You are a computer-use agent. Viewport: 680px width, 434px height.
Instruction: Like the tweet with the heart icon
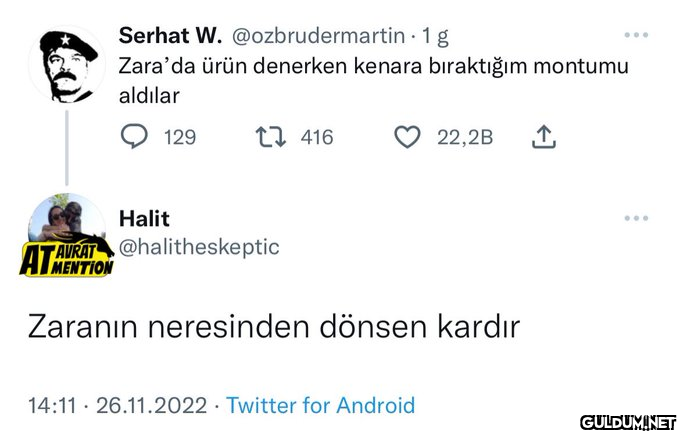[x=407, y=137]
